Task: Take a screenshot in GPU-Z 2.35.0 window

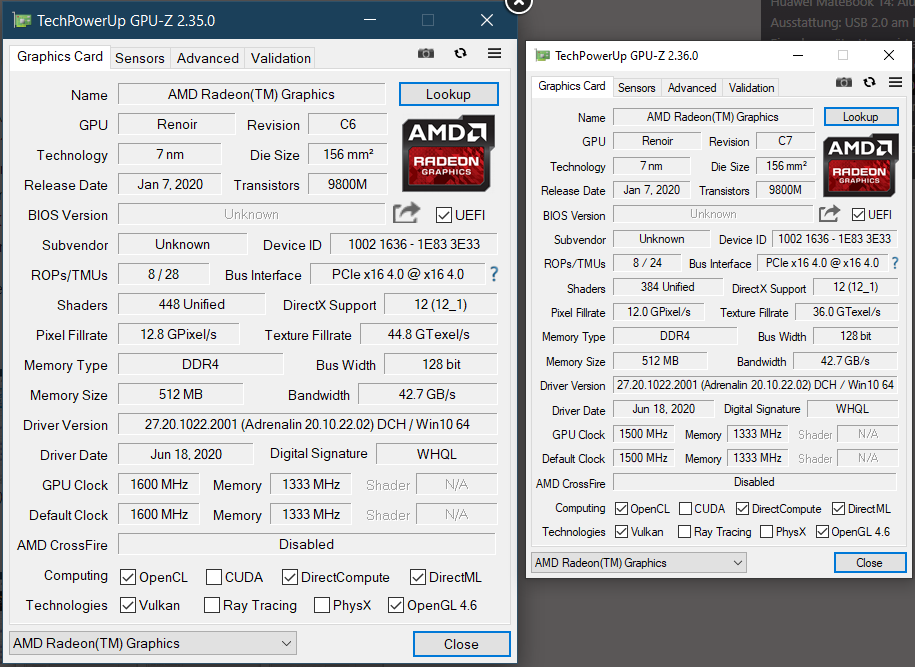Action: tap(426, 54)
